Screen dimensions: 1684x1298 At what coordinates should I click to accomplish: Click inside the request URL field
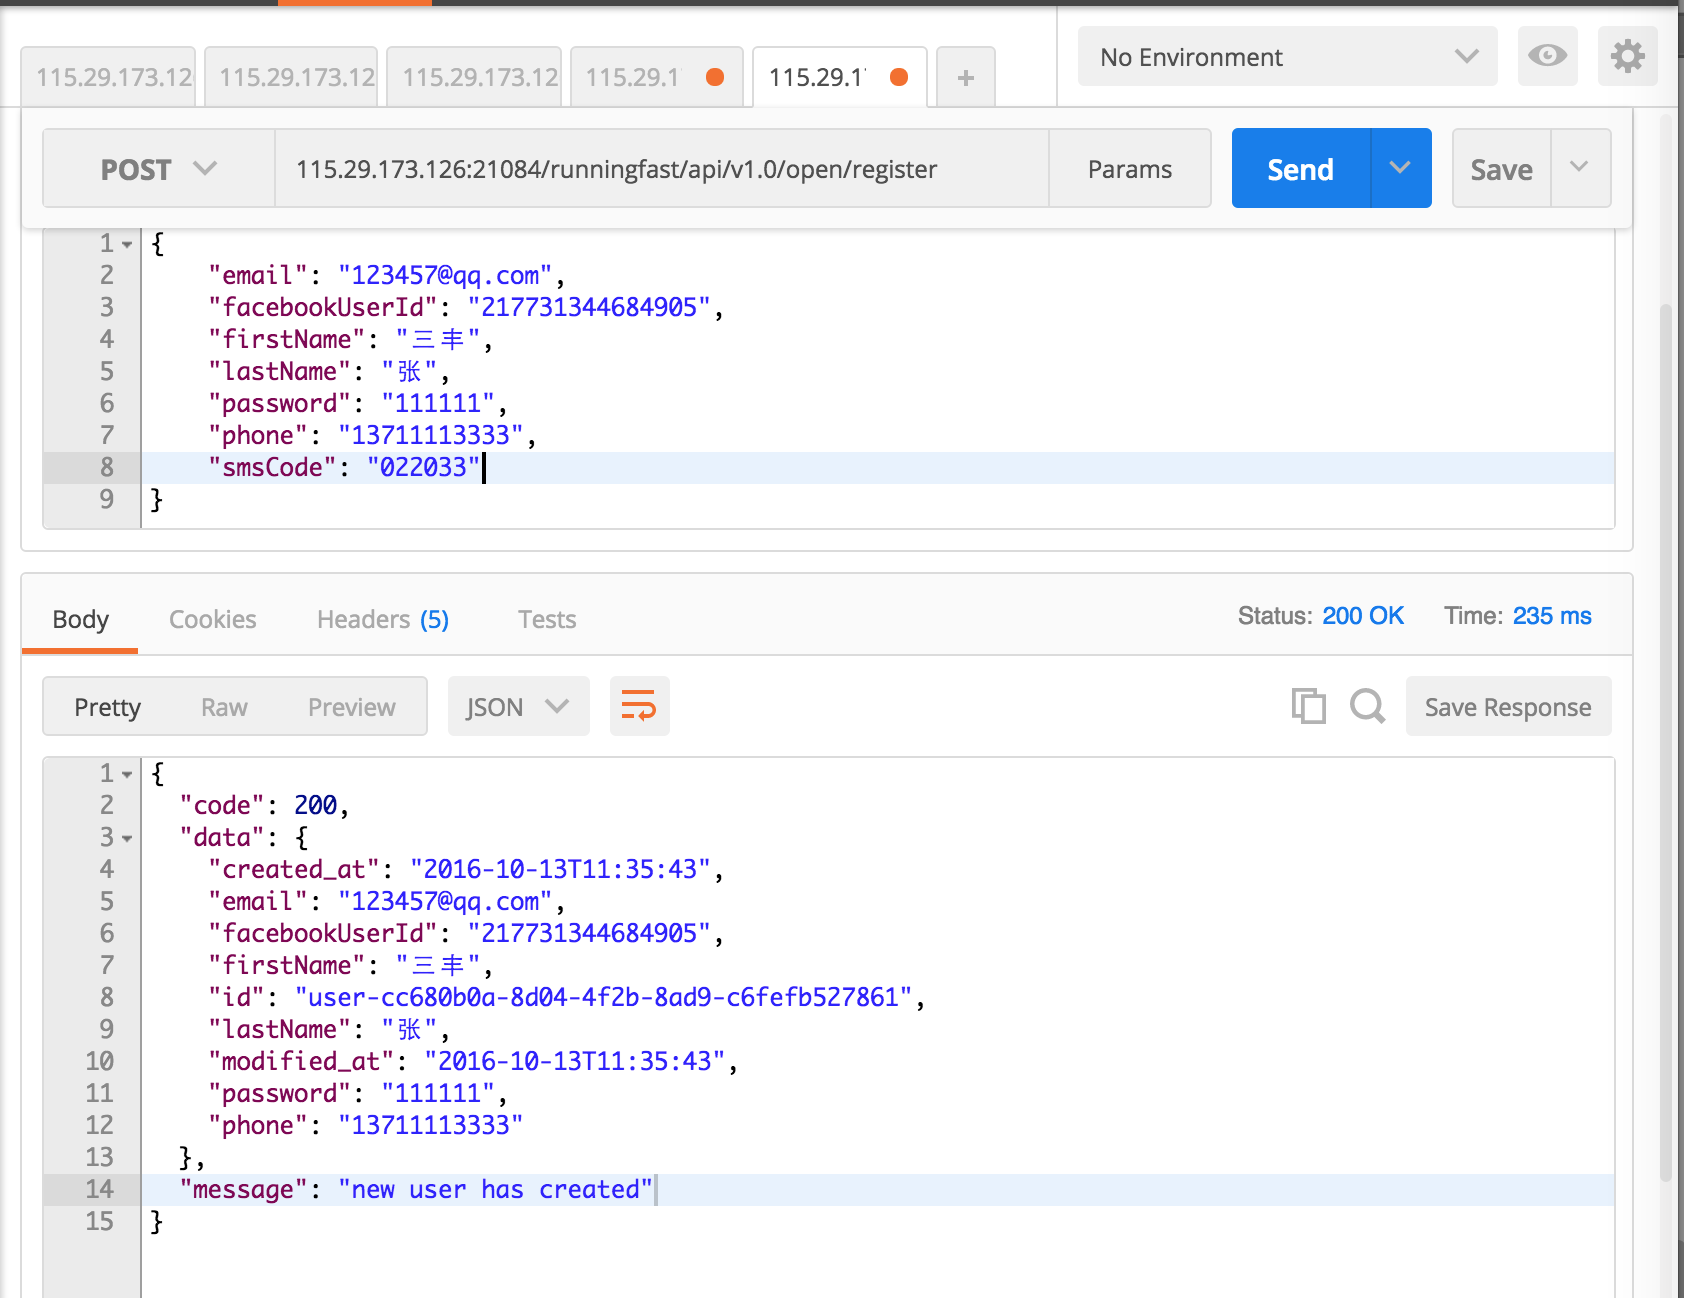point(660,169)
